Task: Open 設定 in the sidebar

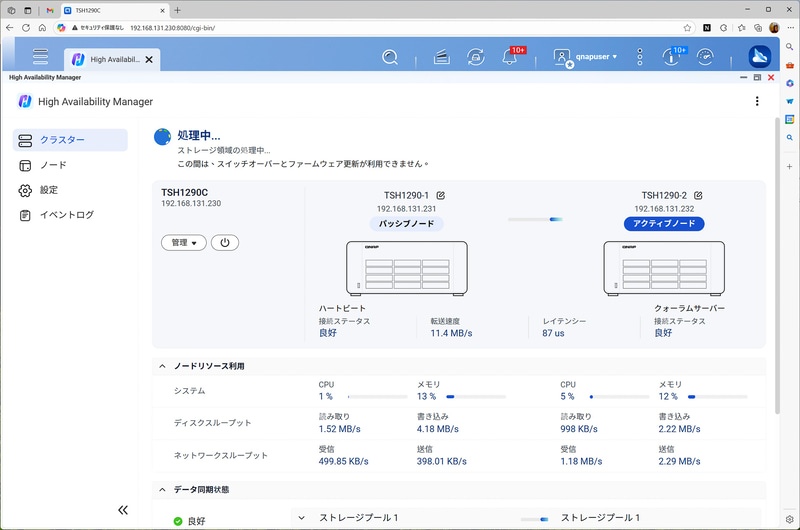Action: (x=70, y=190)
